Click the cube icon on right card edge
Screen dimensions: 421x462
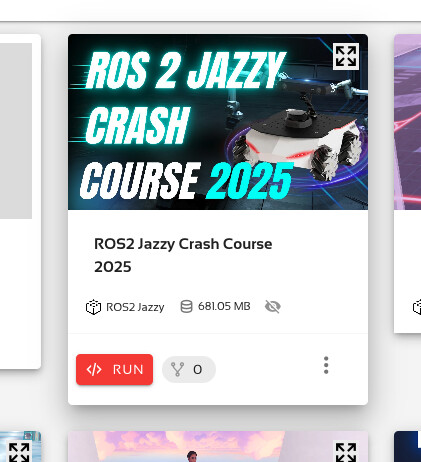click(417, 307)
